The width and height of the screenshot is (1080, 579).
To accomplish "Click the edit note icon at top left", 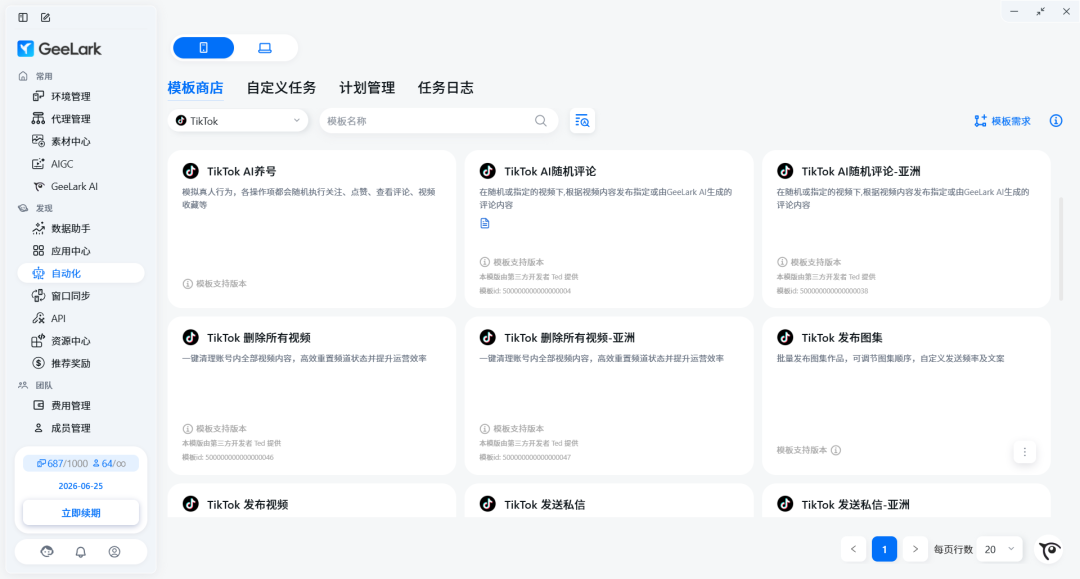I will click(x=45, y=17).
